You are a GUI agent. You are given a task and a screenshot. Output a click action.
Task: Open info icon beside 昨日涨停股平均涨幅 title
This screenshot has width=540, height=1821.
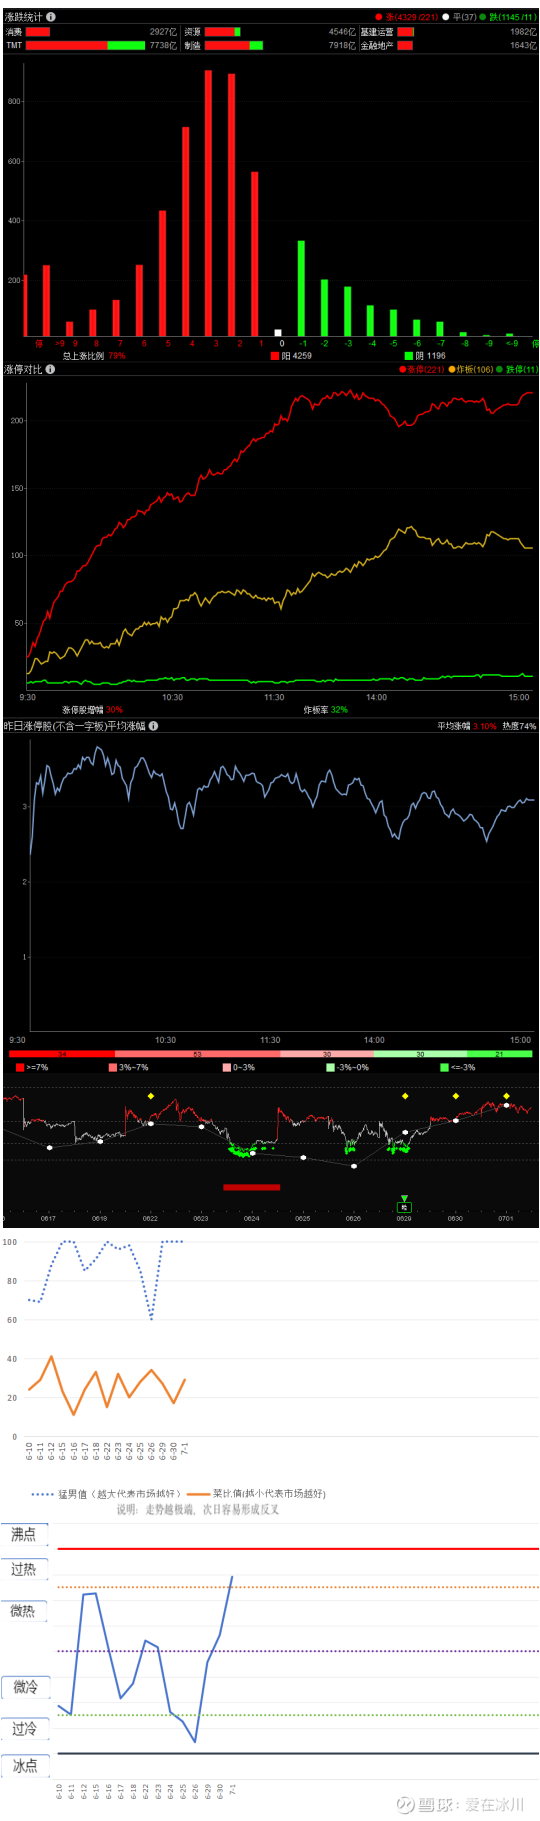[153, 726]
